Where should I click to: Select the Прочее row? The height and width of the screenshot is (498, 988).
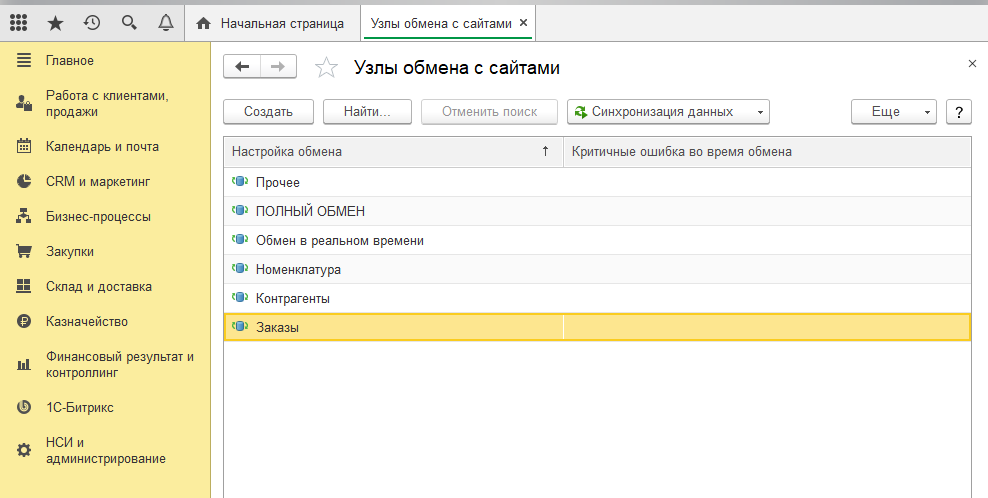coord(597,182)
